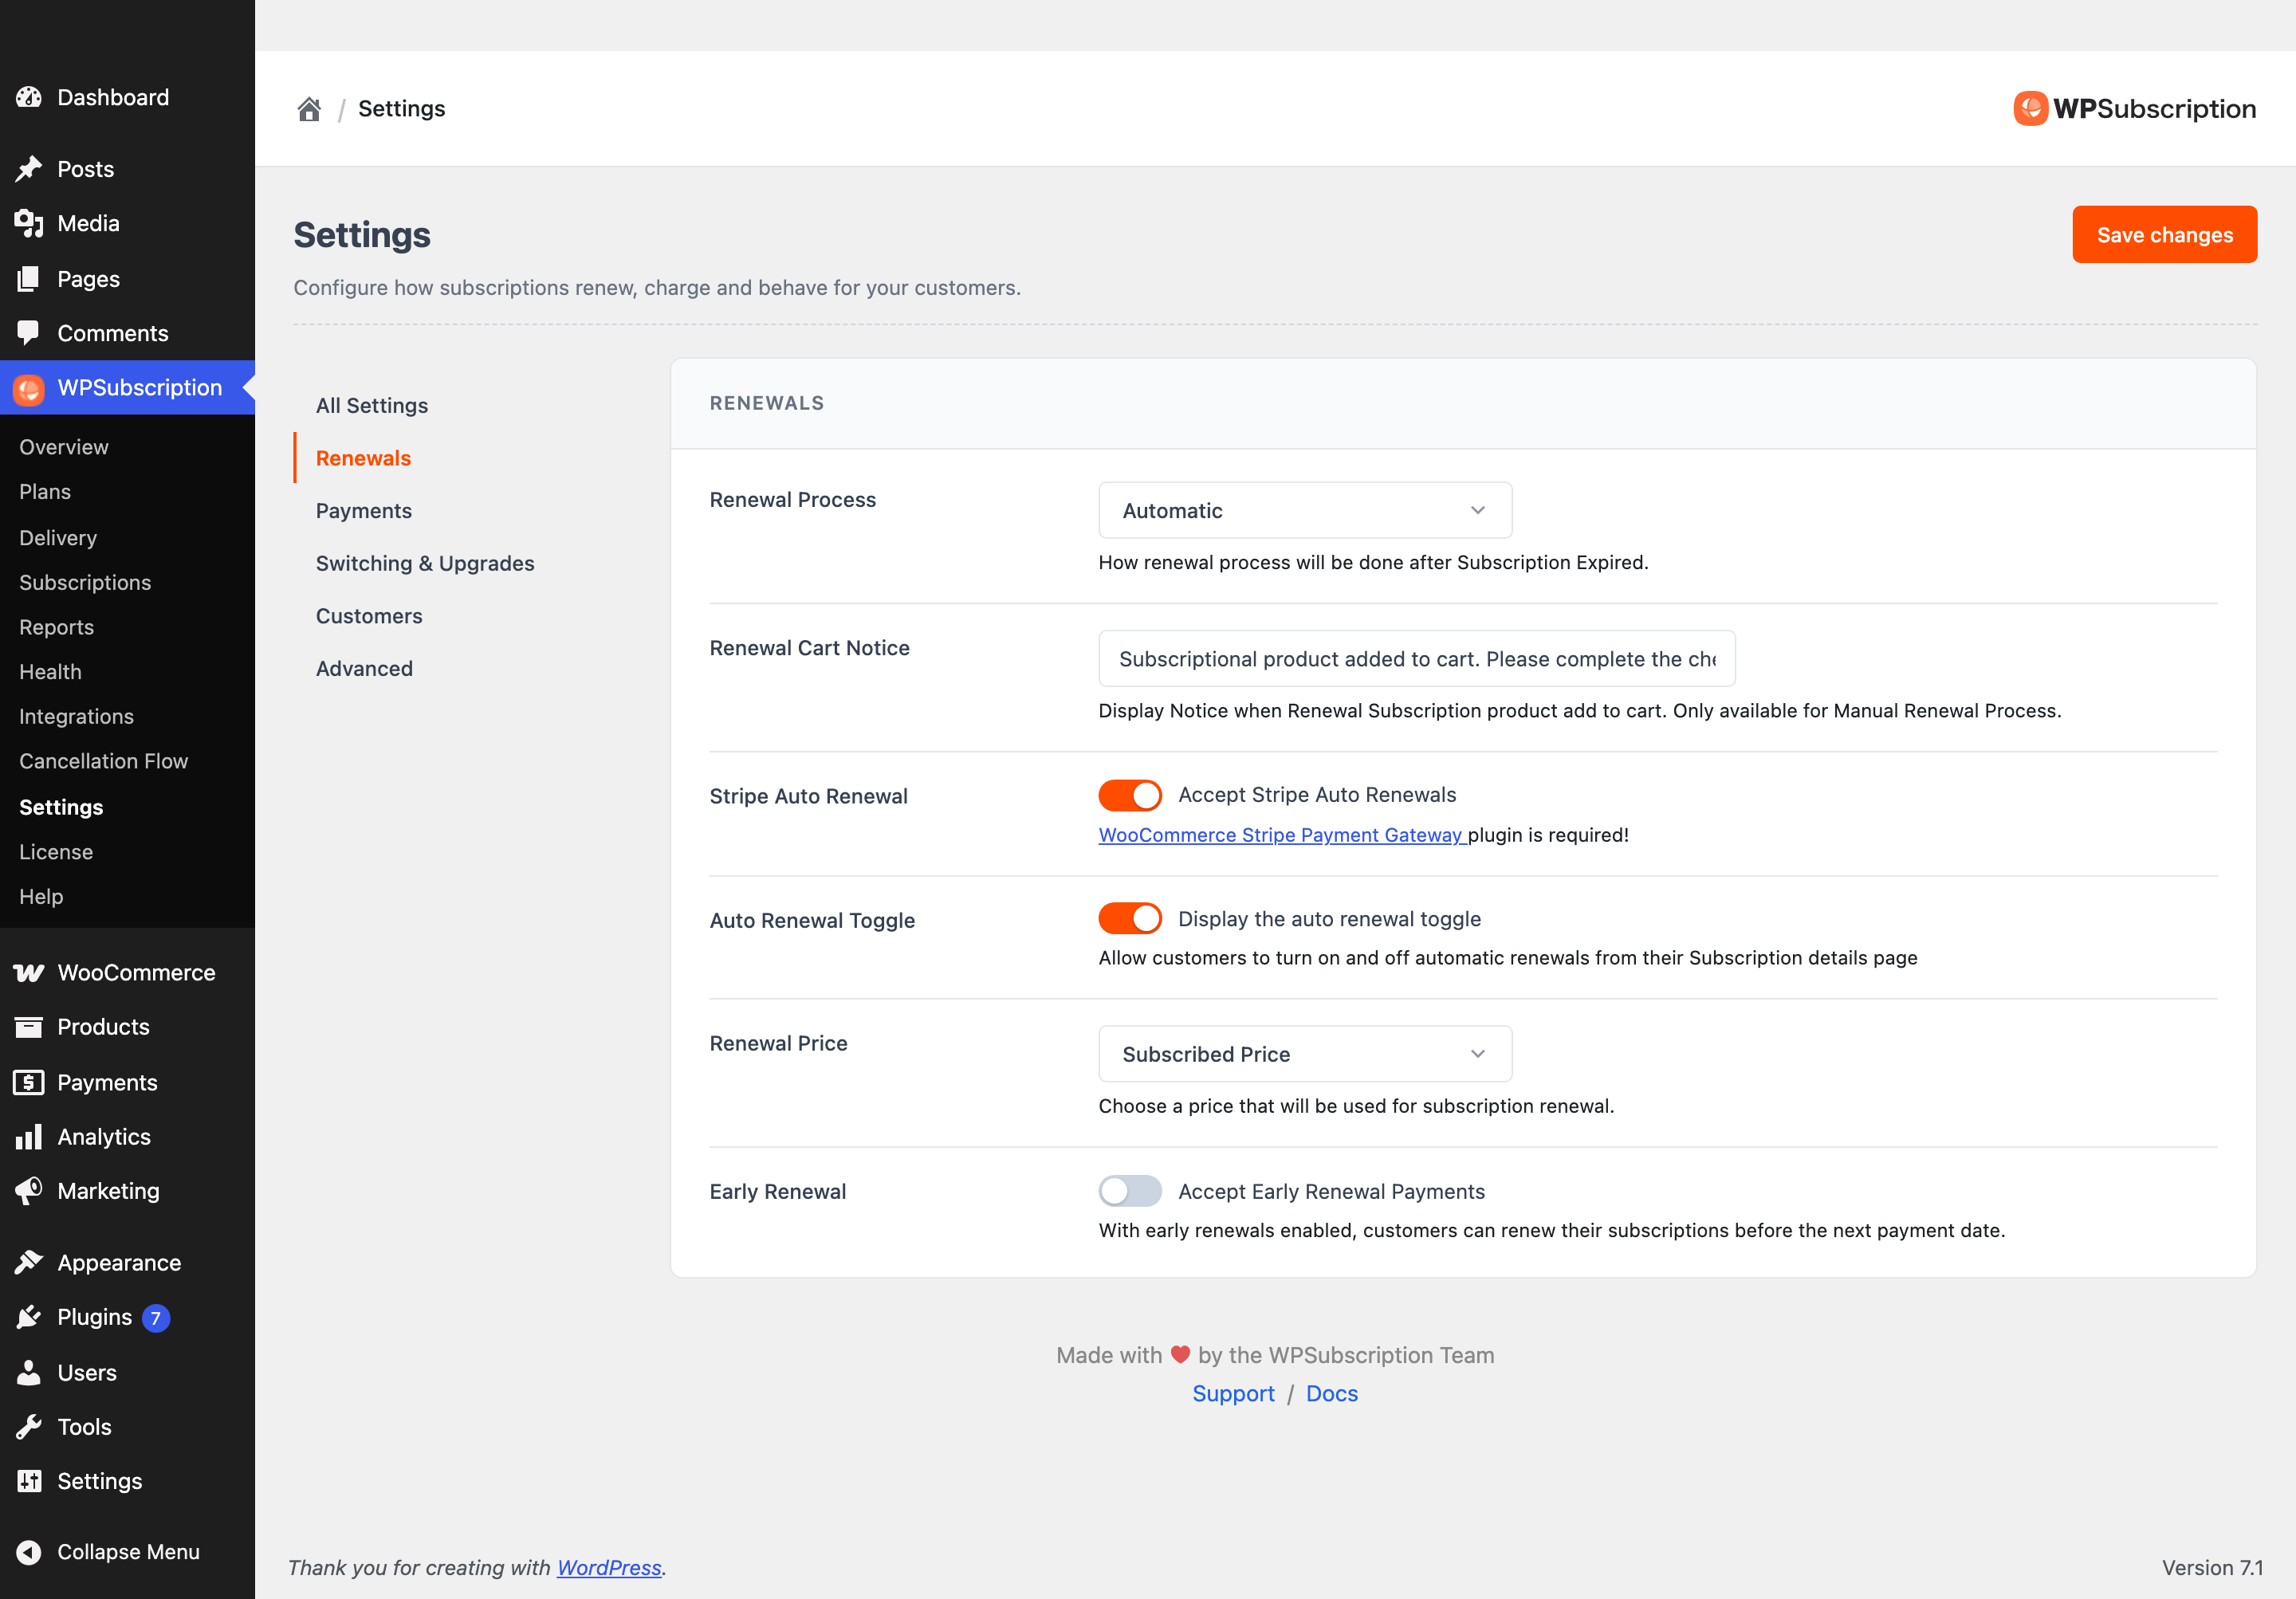The width and height of the screenshot is (2296, 1599).
Task: Go to the Advanced settings tab
Action: click(364, 668)
